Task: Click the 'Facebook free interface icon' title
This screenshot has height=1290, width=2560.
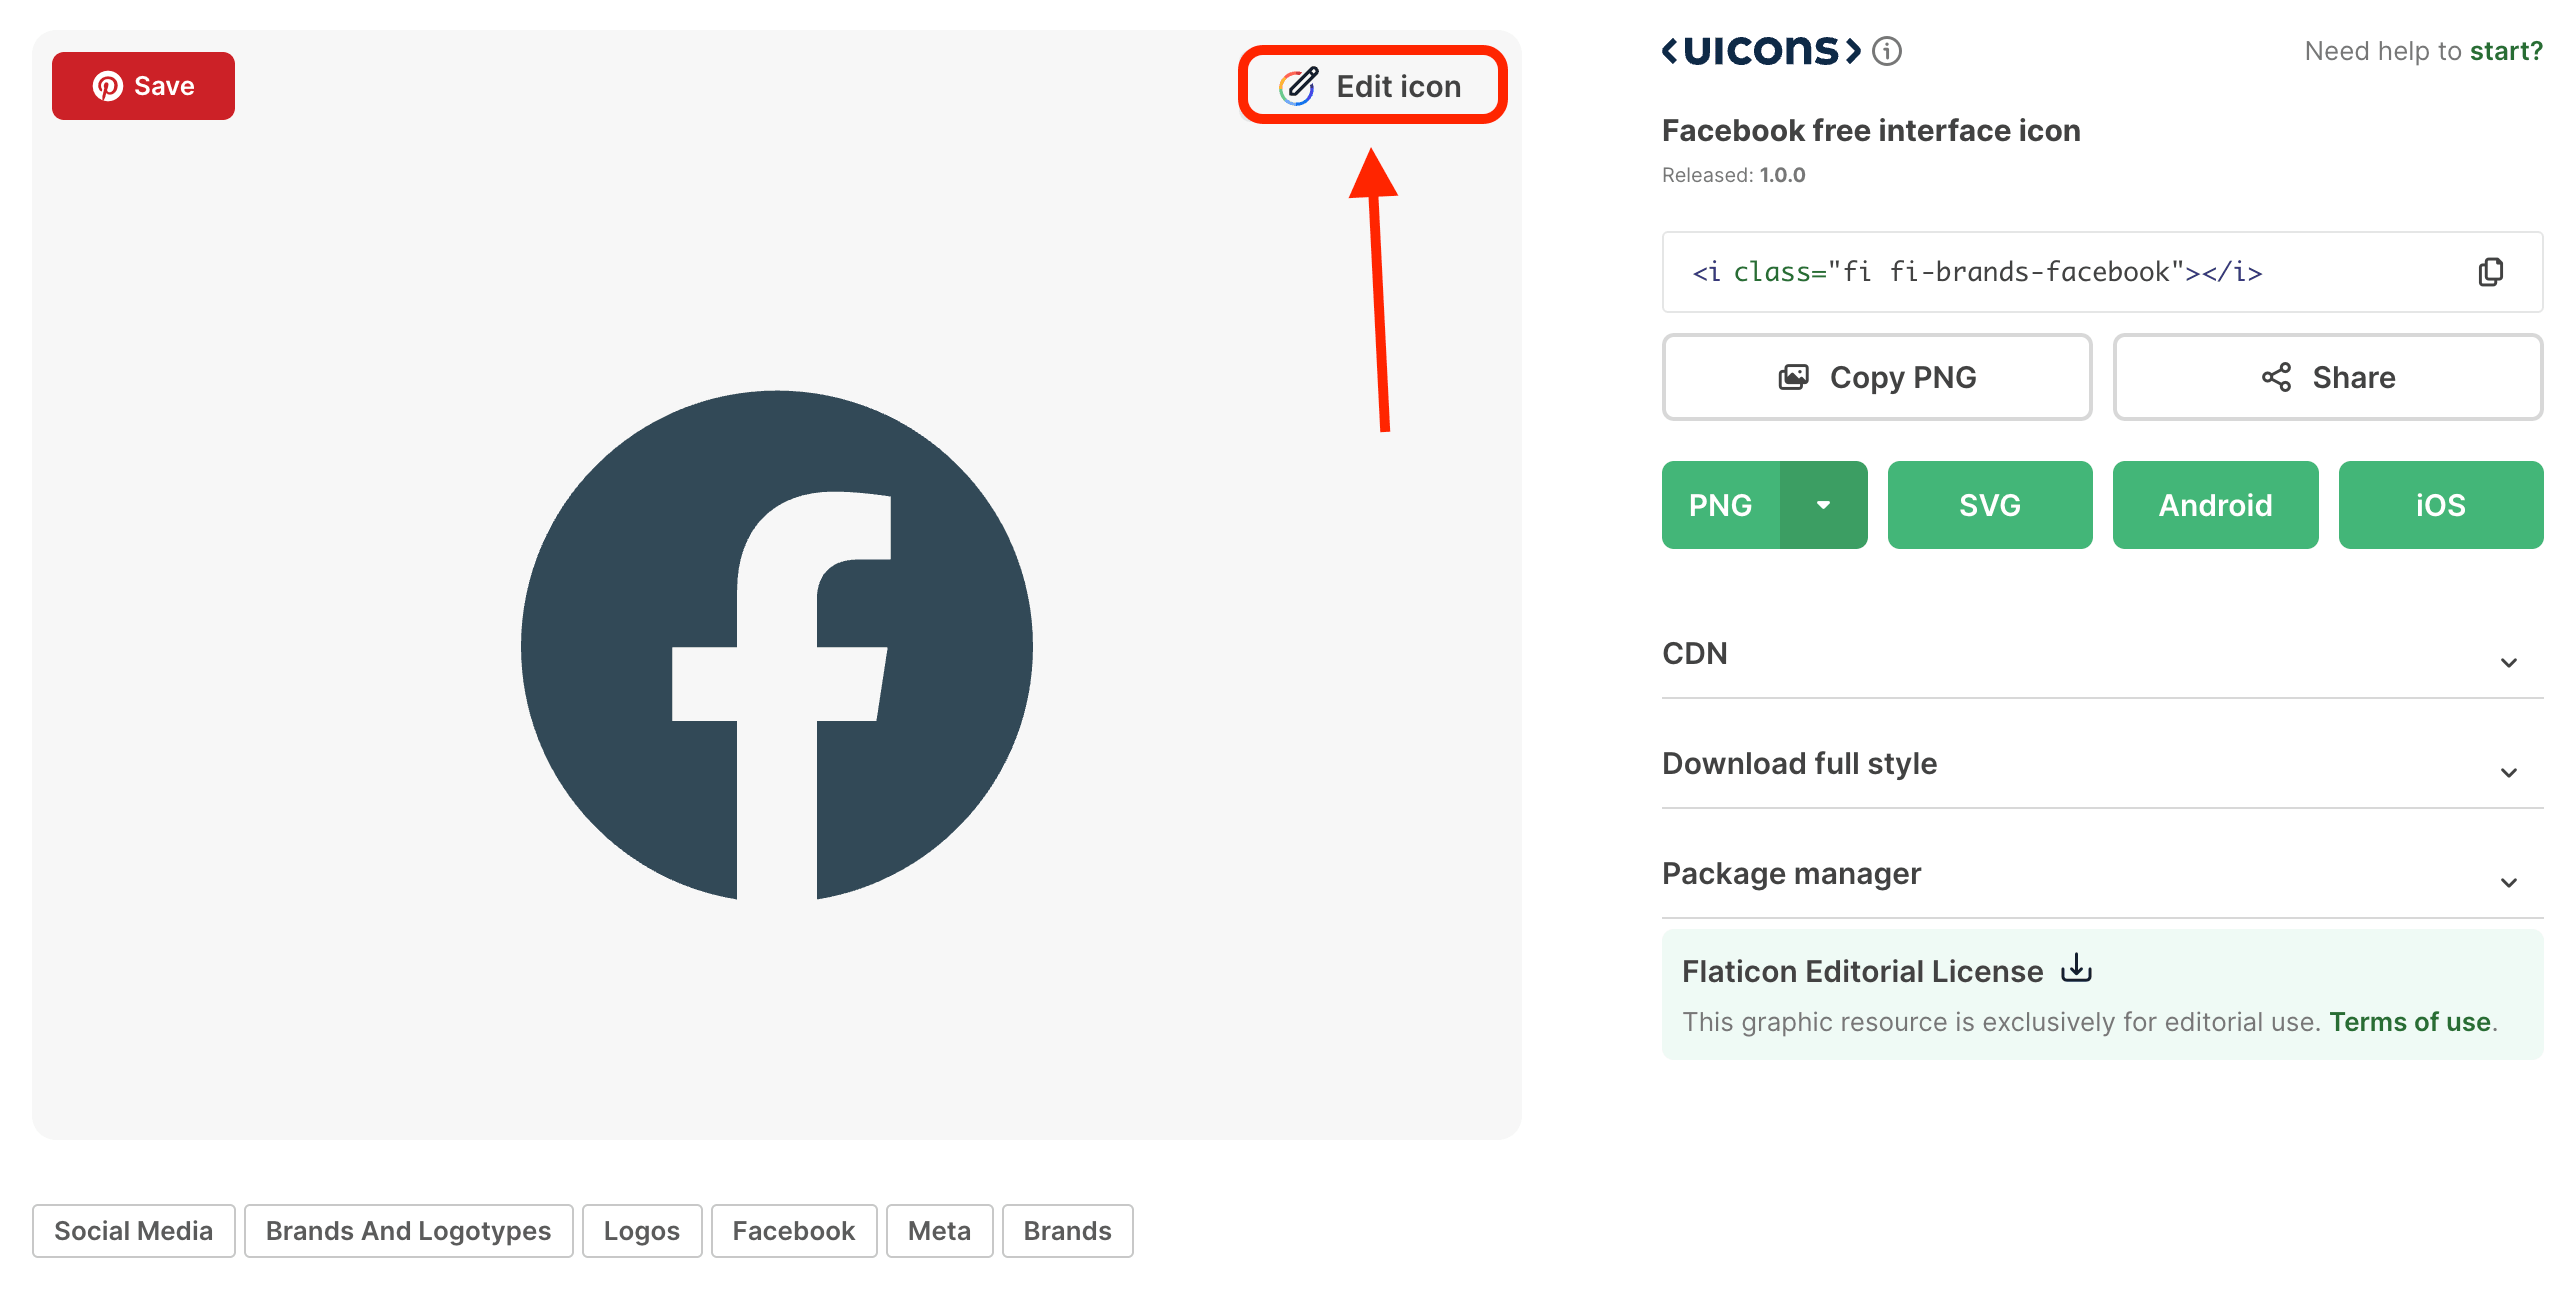Action: (x=1871, y=131)
